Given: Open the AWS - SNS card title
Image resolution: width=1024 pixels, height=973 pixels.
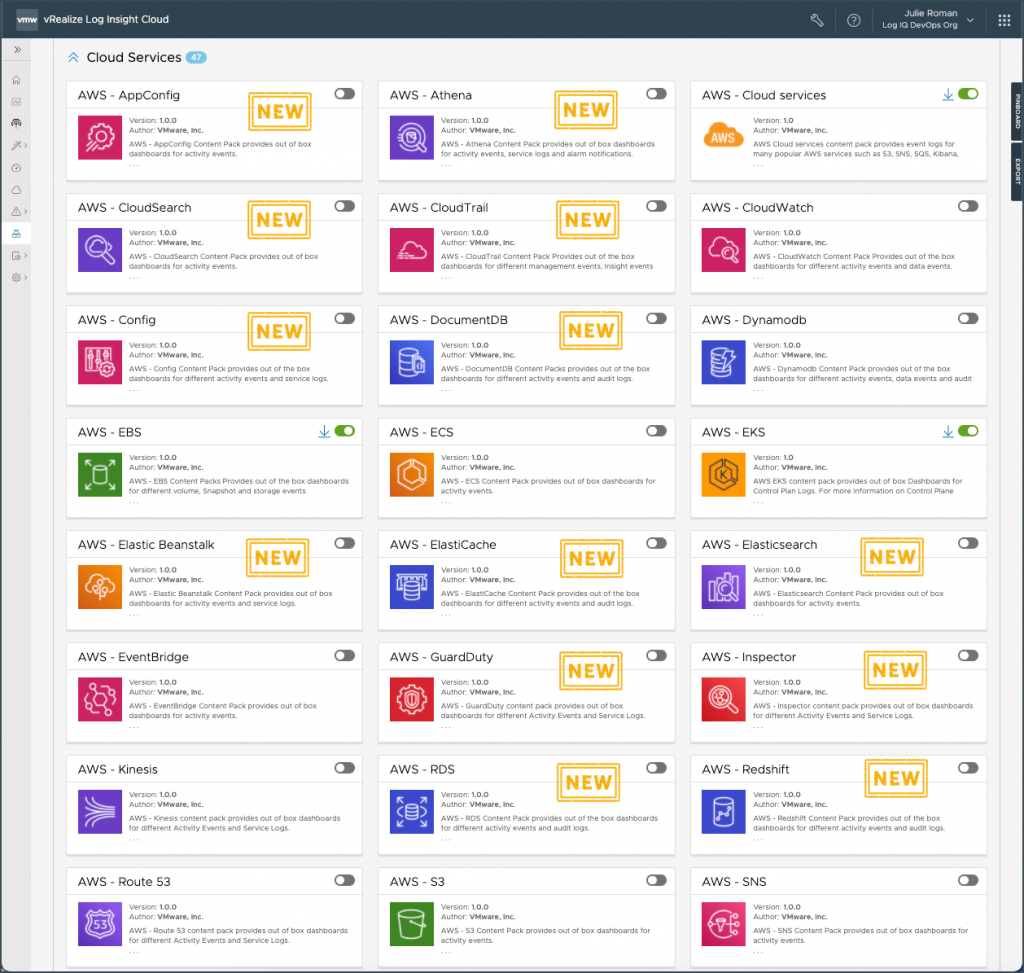Looking at the screenshot, I should [x=734, y=882].
